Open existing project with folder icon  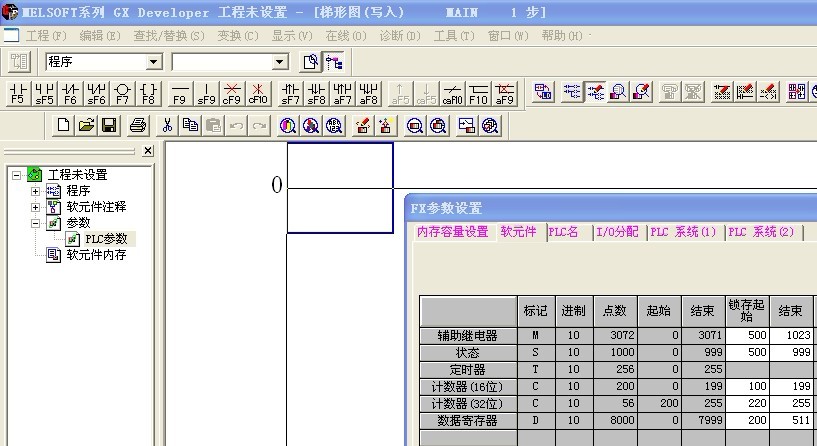86,125
